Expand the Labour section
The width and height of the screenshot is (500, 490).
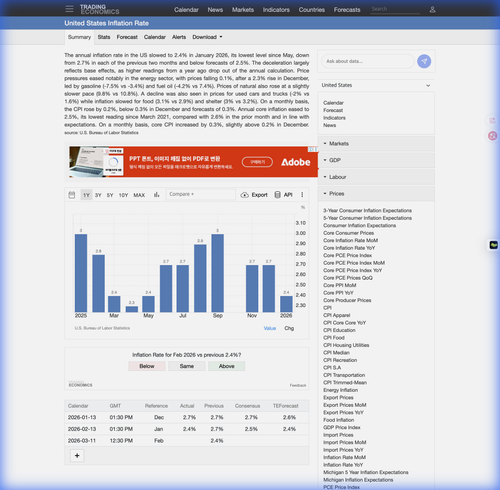point(376,177)
